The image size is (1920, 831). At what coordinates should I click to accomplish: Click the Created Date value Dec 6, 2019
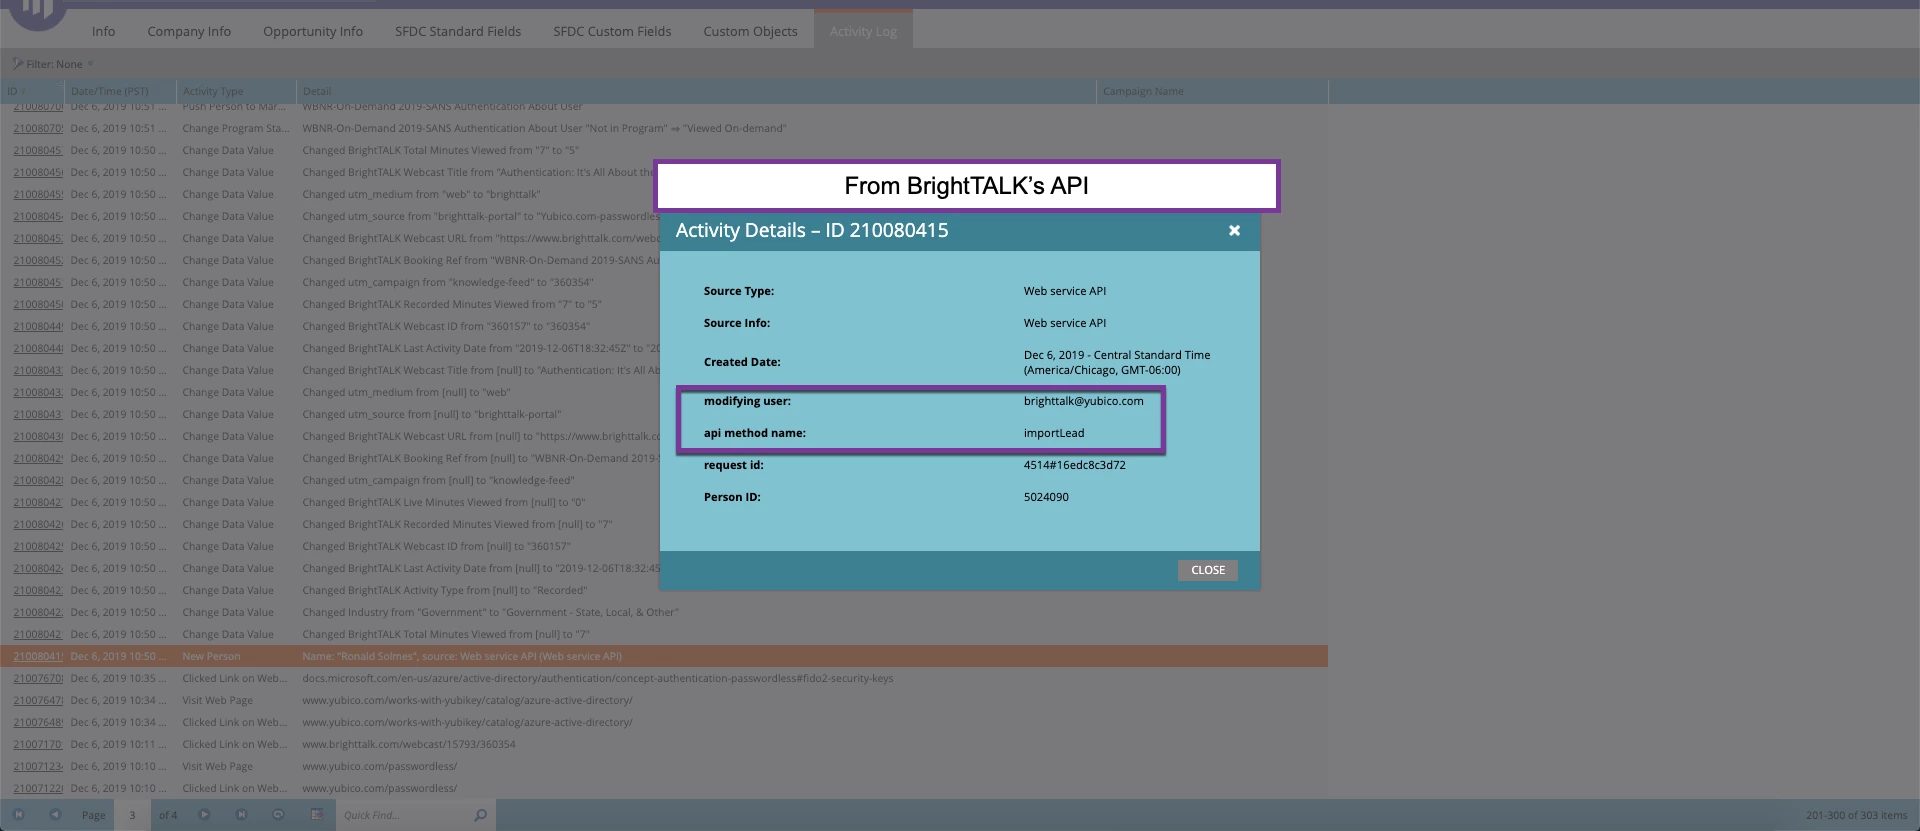(1117, 362)
